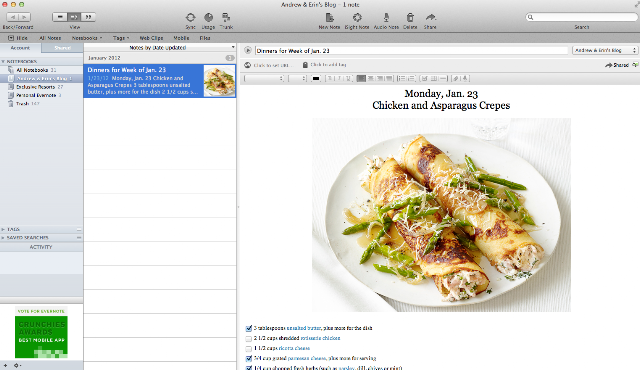640x370 pixels.
Task: Click the microphone icon in editor toolbar
Action: pos(465,78)
